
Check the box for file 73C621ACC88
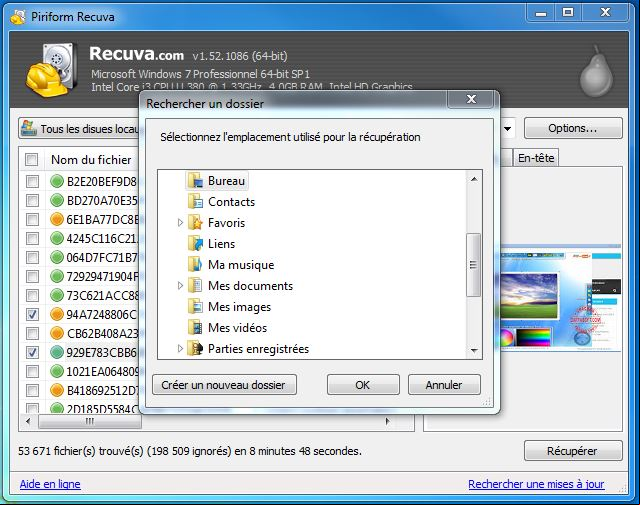[x=32, y=295]
